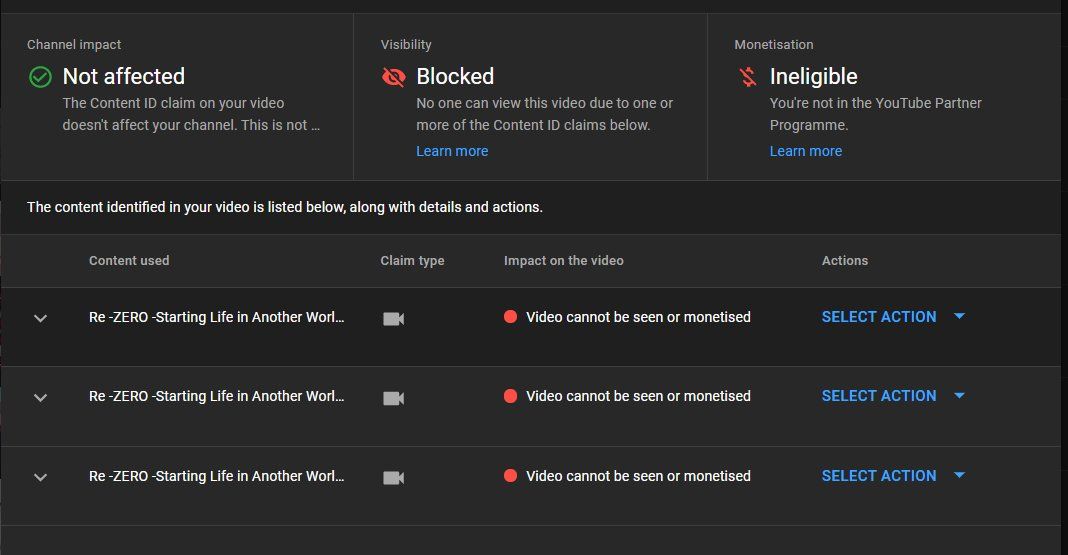
Task: Select the first Re -ZERO claim title text
Action: (x=216, y=316)
